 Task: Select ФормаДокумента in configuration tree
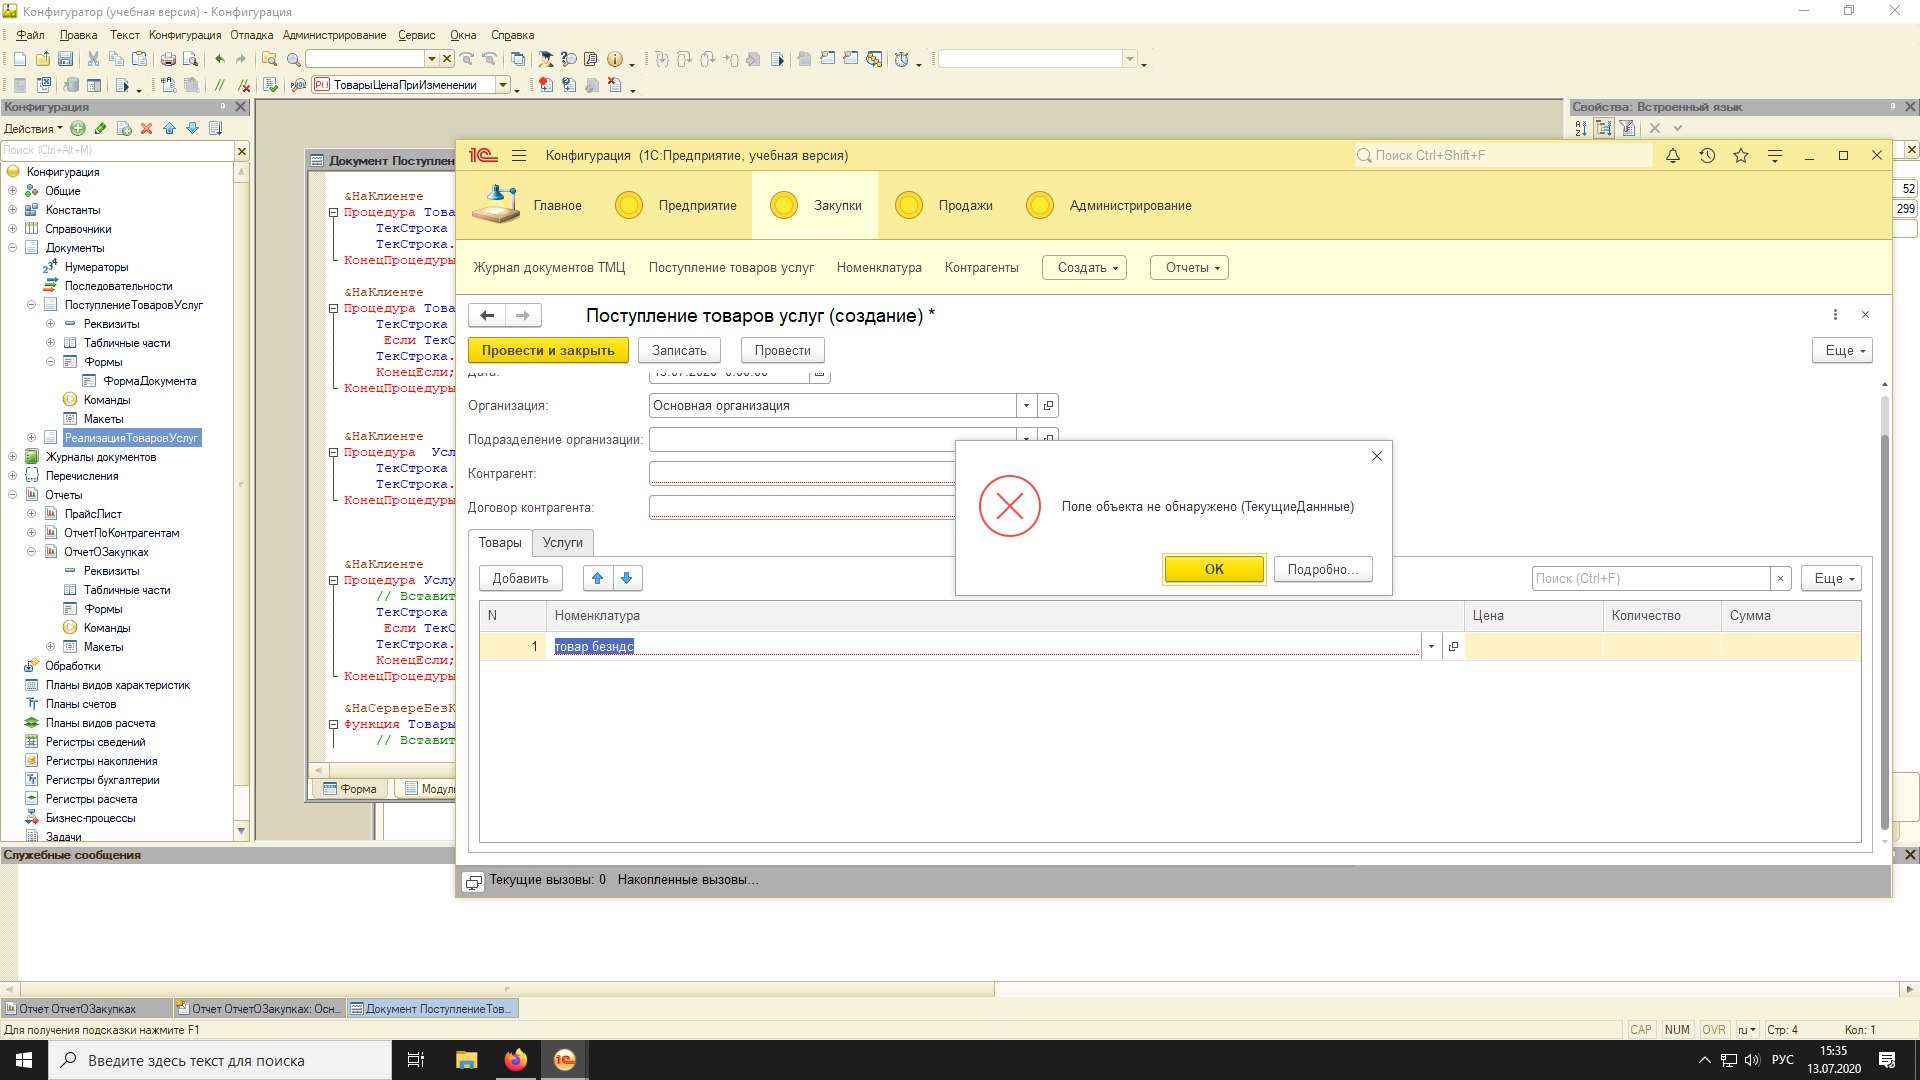tap(149, 381)
